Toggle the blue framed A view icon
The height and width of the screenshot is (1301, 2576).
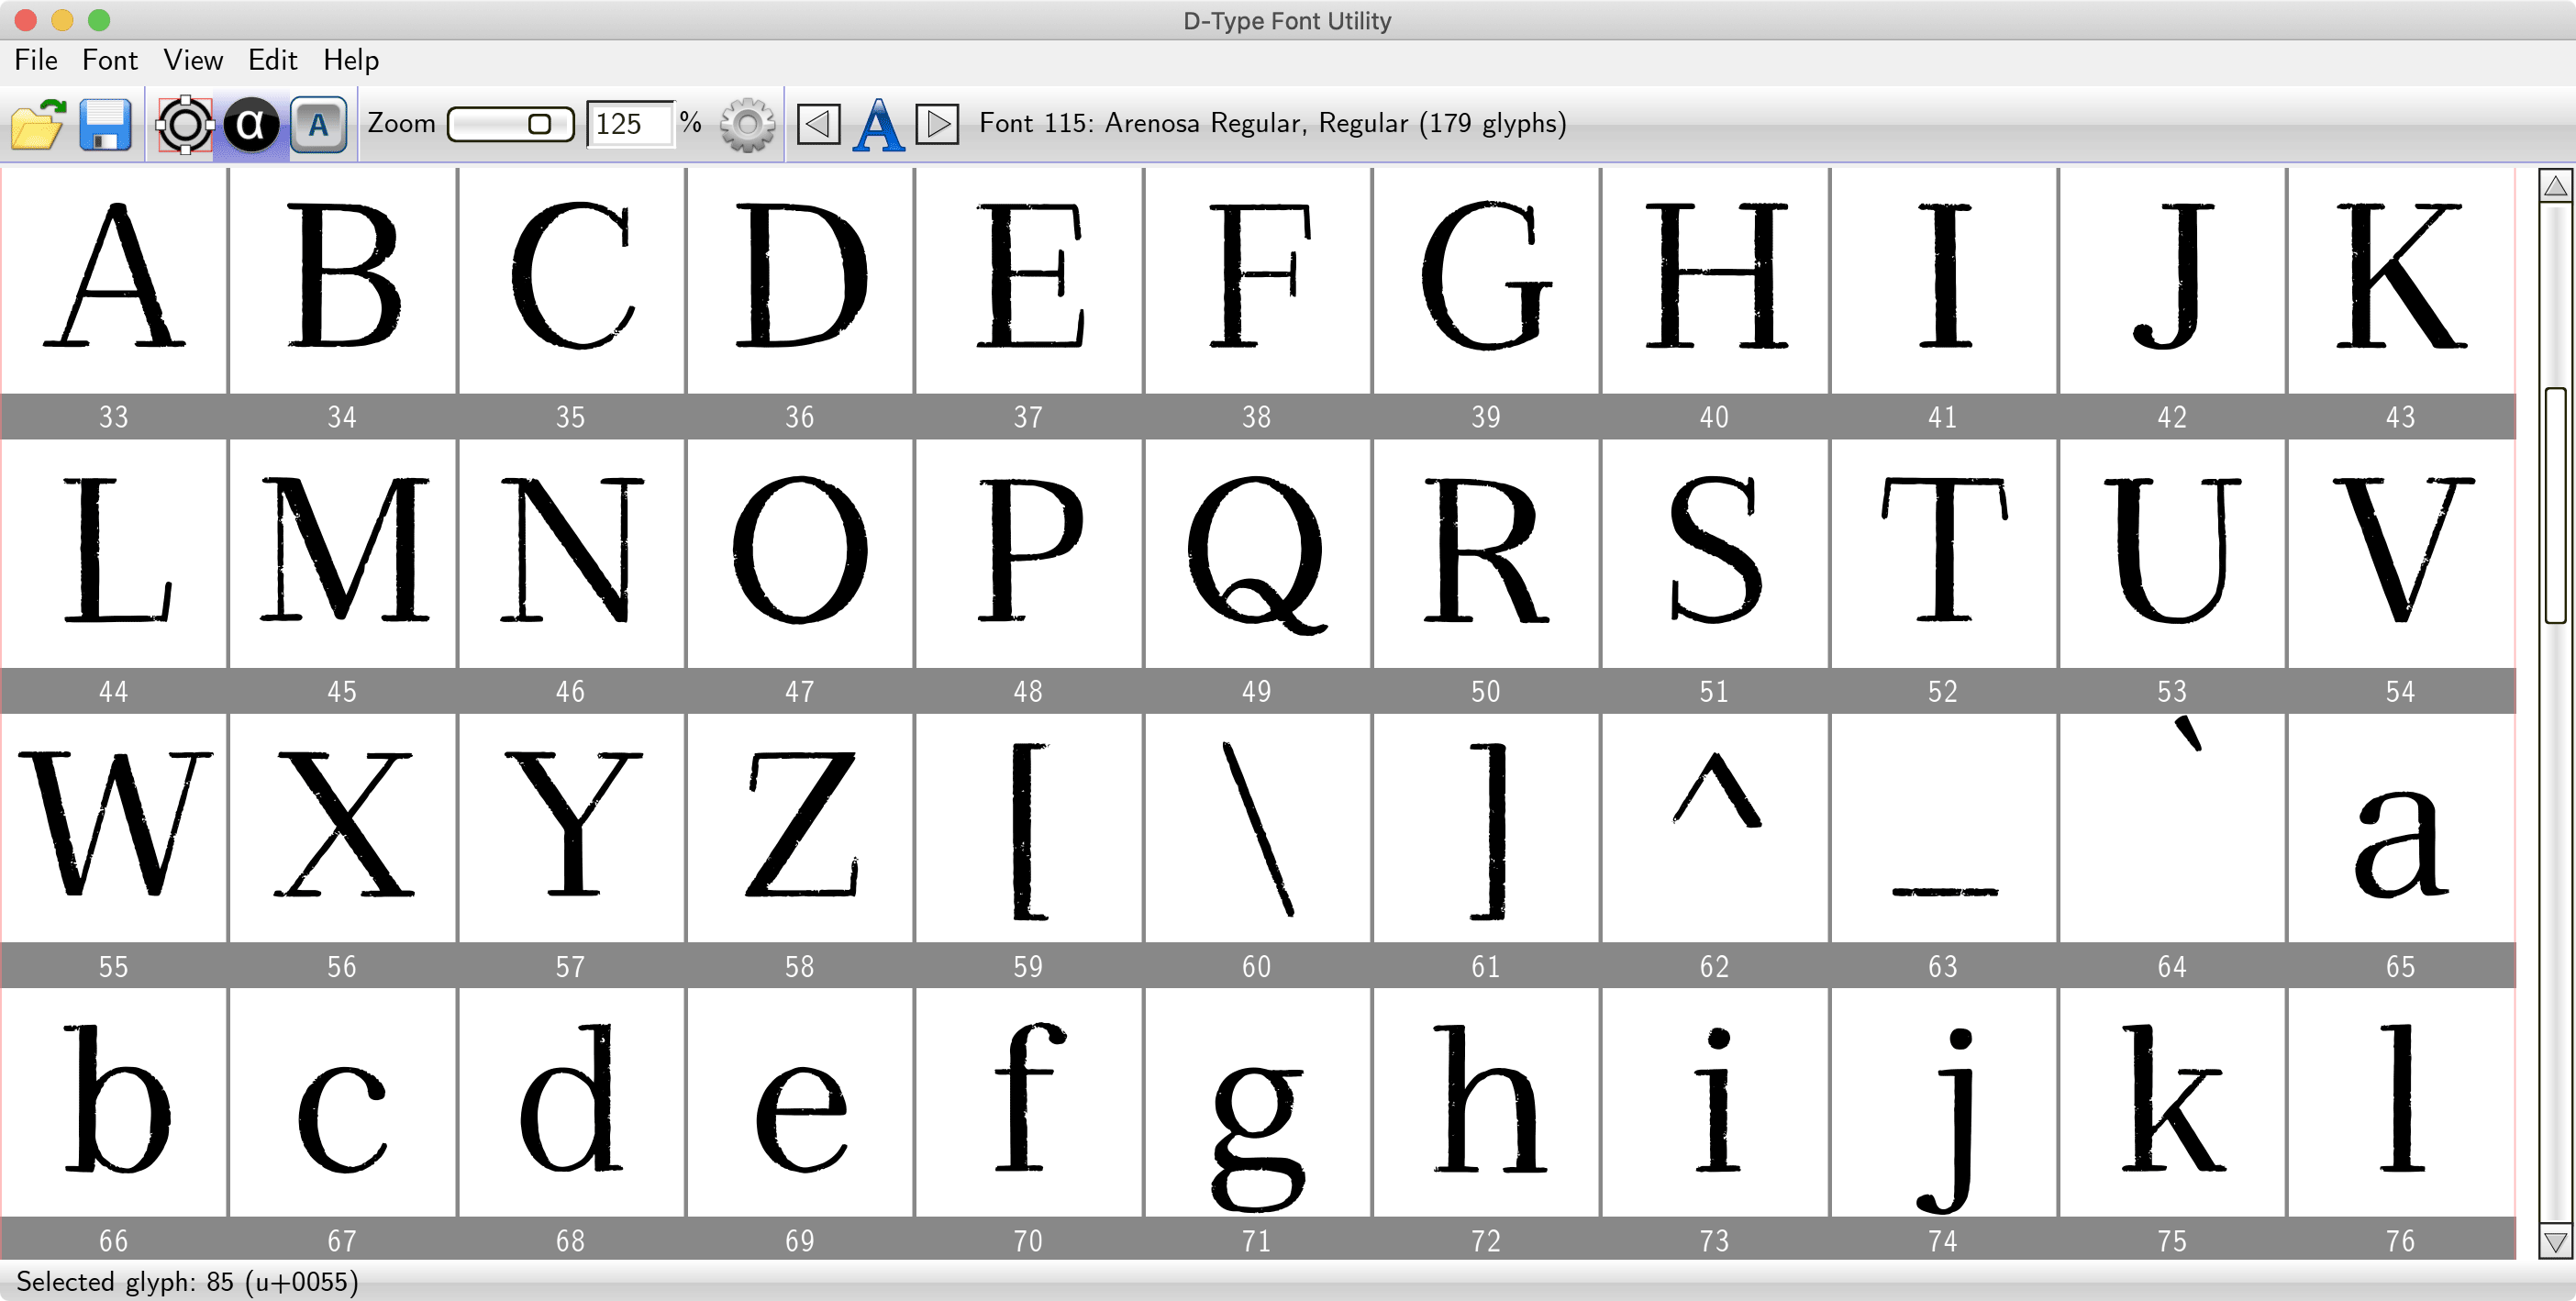pyautogui.click(x=319, y=125)
